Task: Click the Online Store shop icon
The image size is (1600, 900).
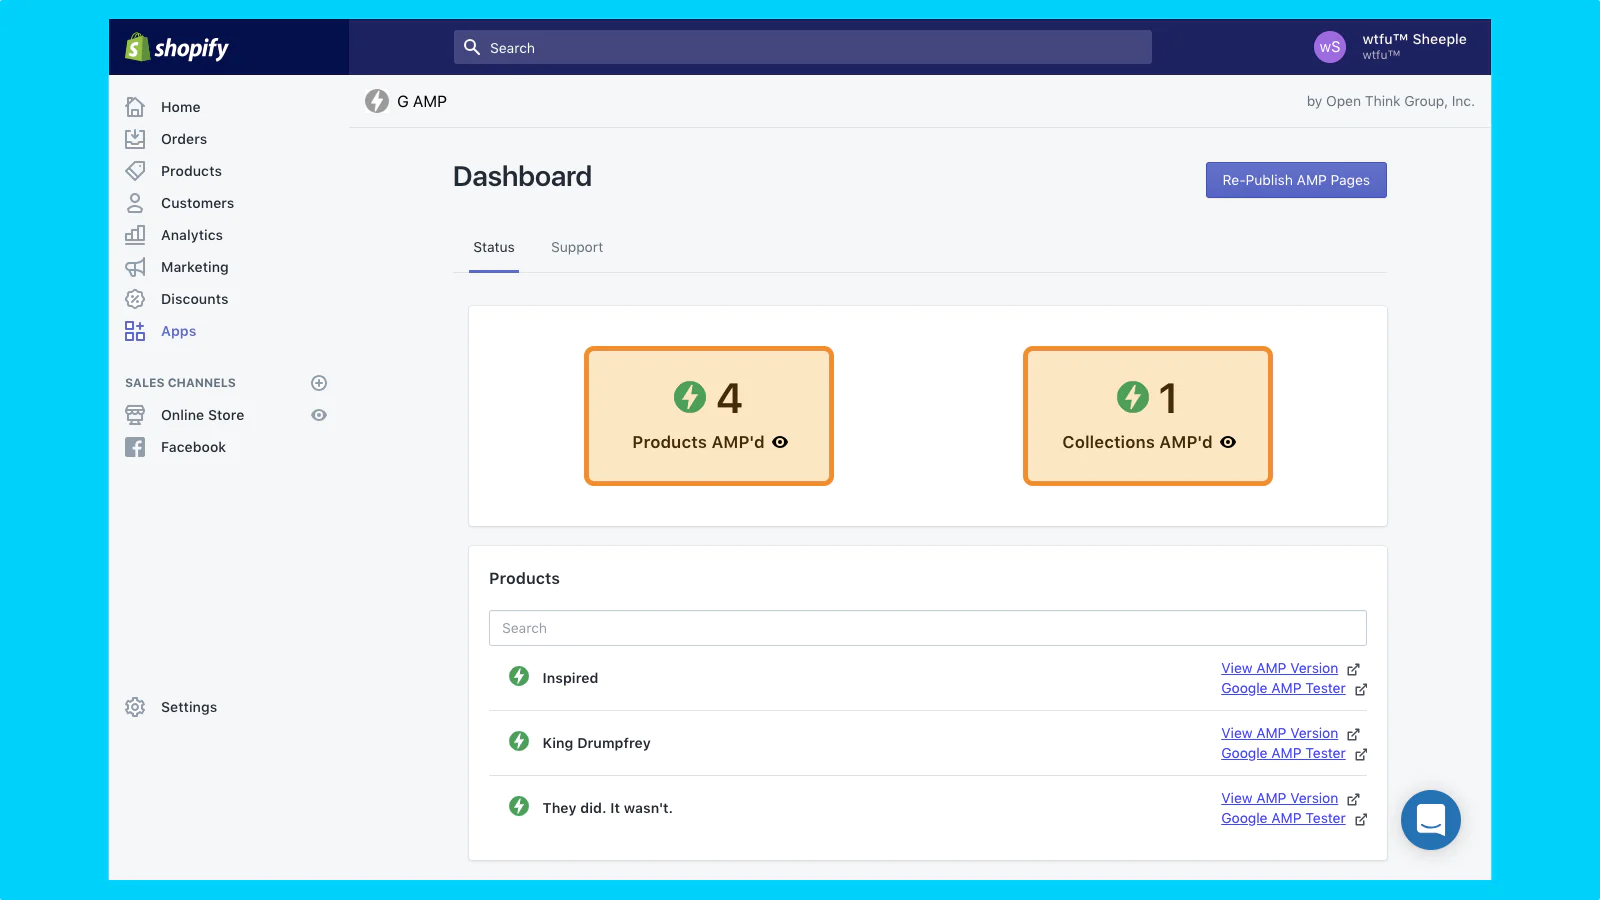Action: click(135, 415)
